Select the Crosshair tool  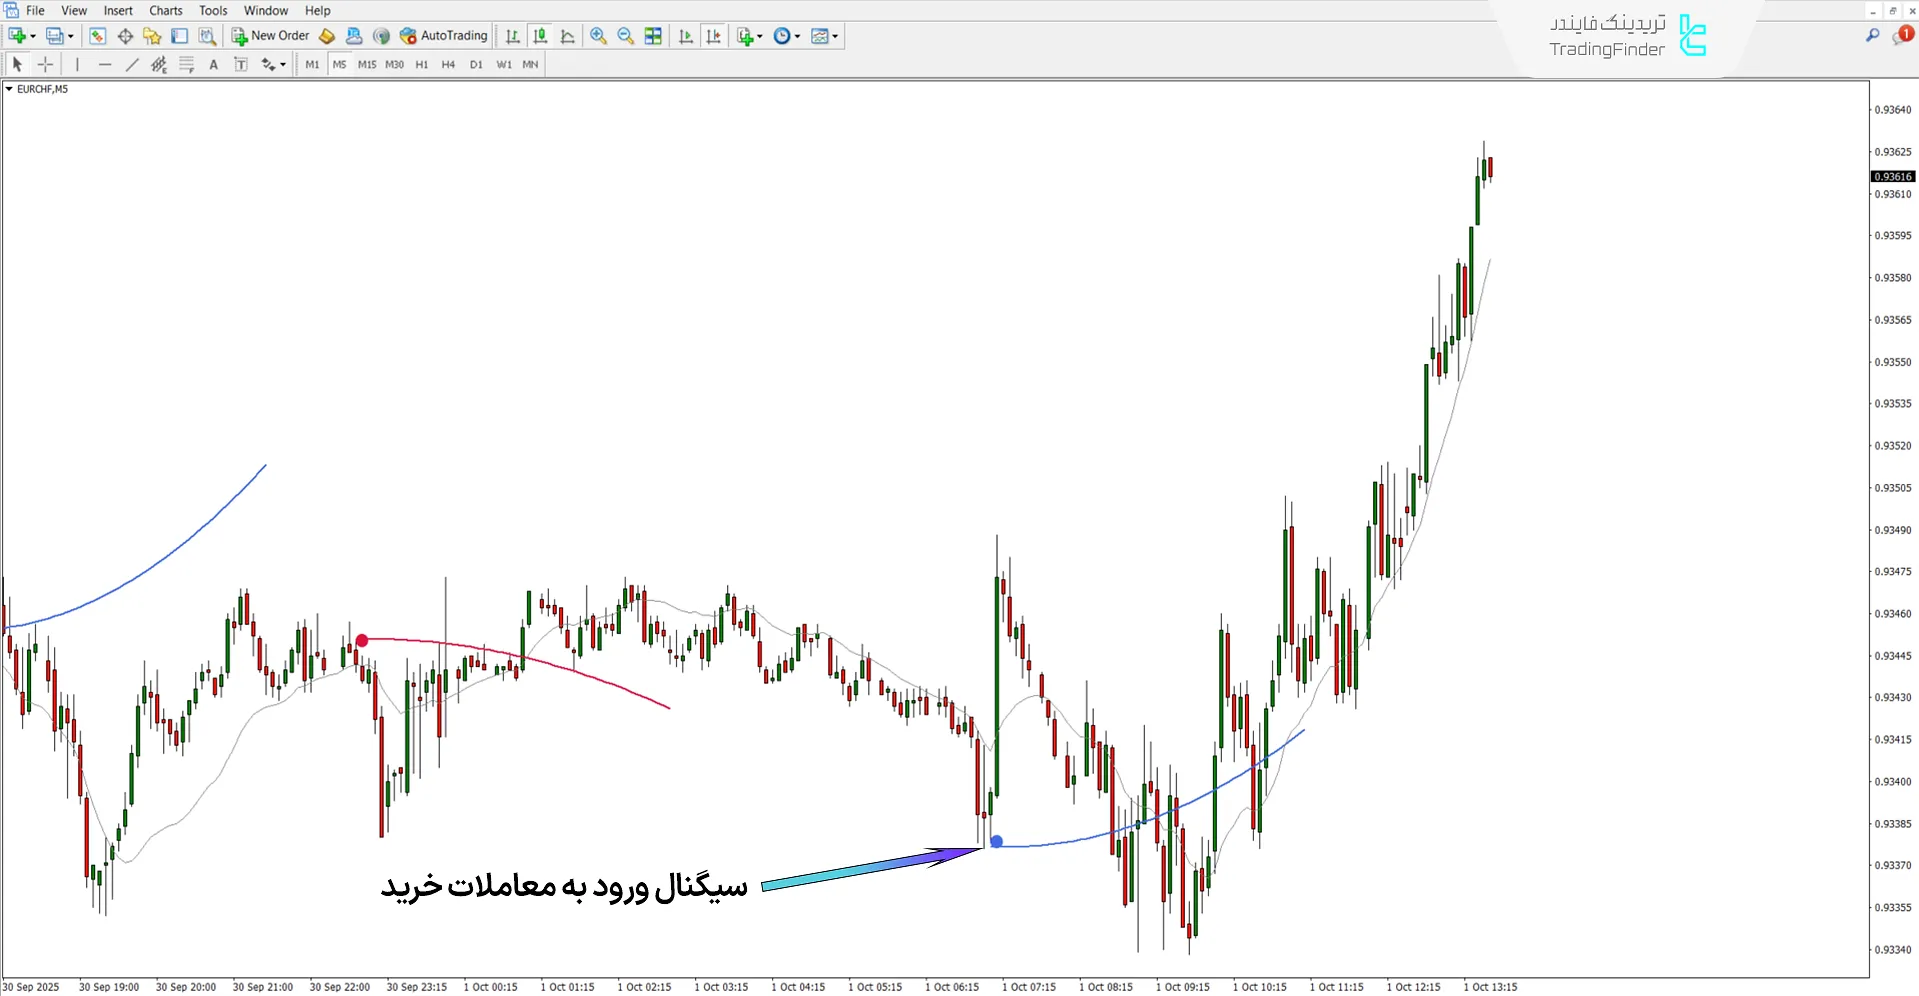[x=45, y=64]
